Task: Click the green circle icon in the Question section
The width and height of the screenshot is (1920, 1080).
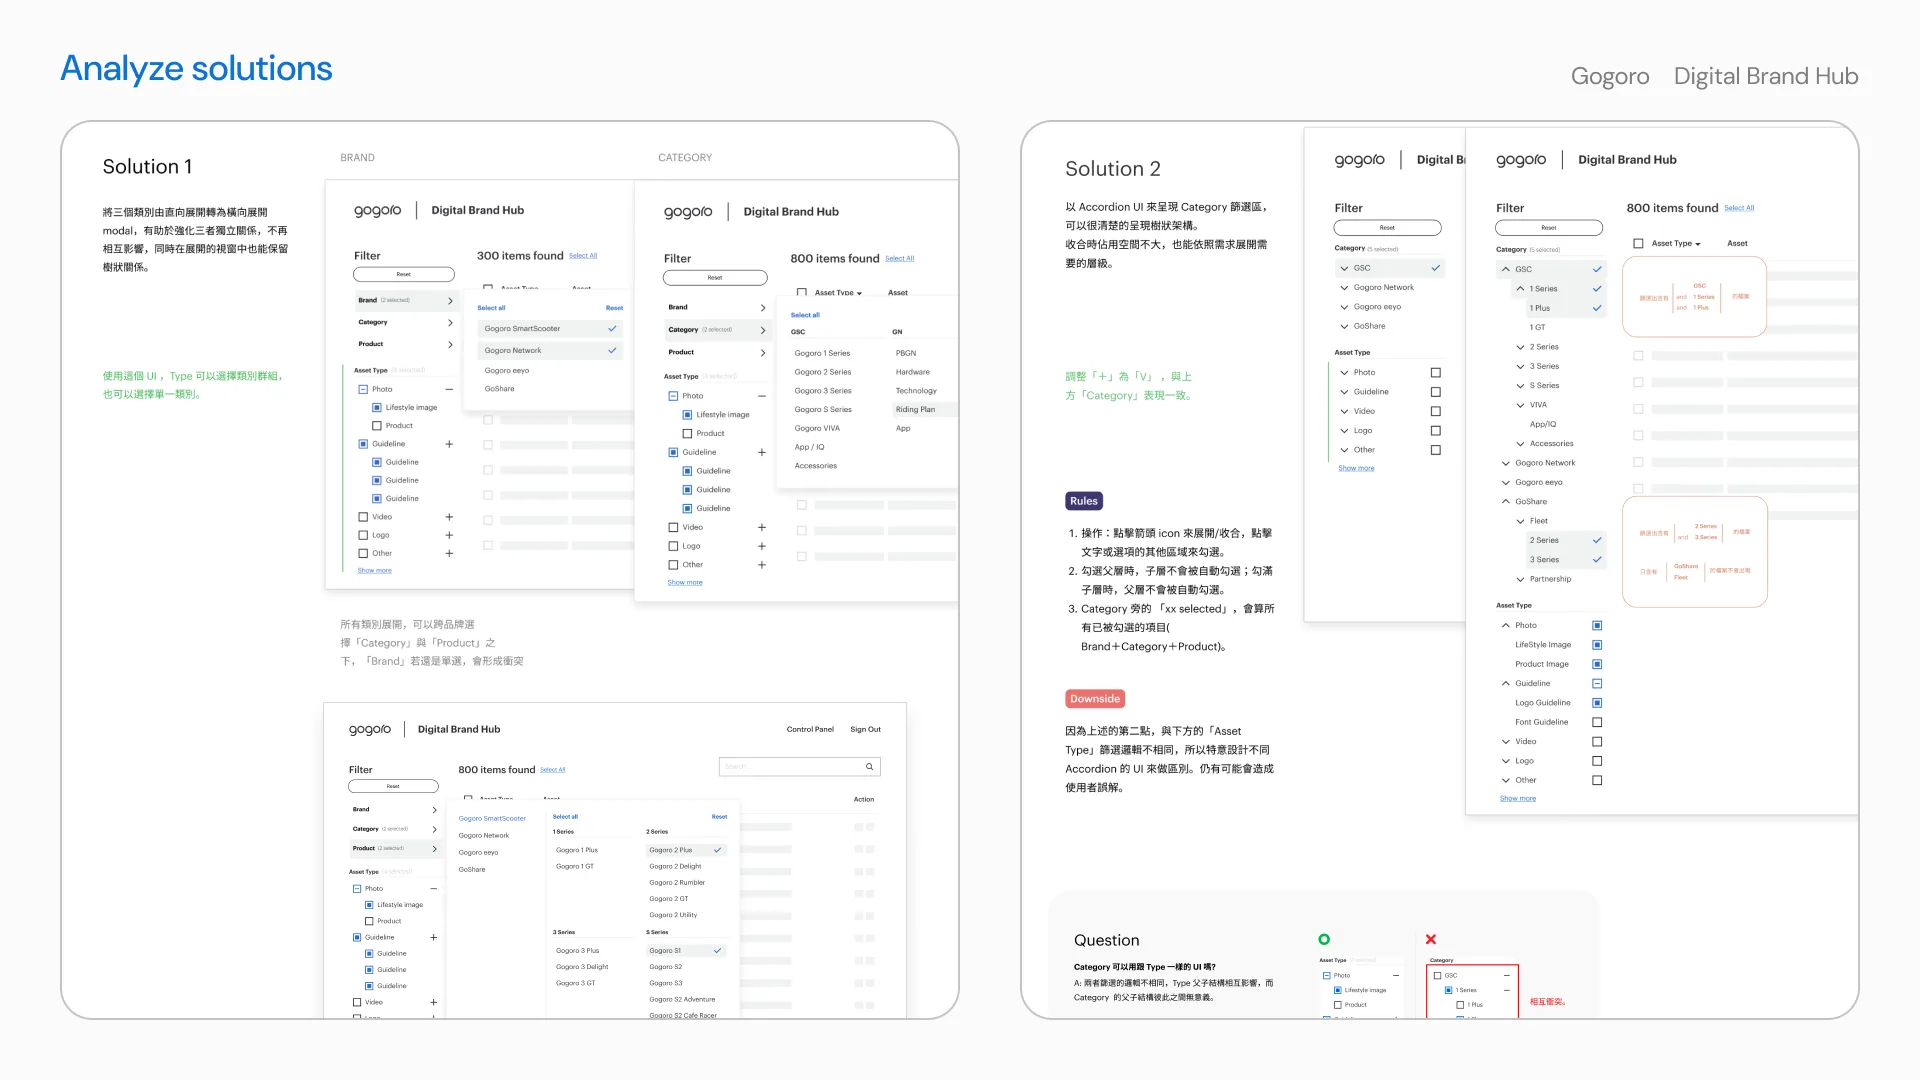Action: [1324, 939]
